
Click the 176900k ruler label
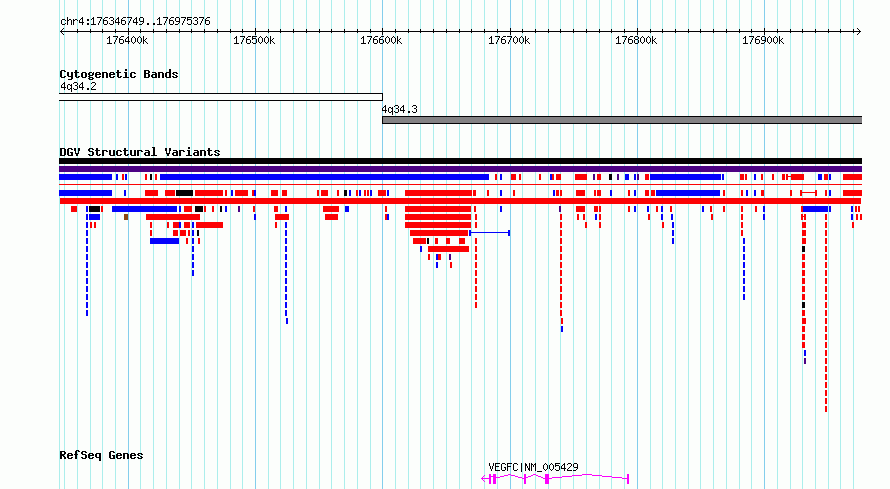tap(763, 40)
